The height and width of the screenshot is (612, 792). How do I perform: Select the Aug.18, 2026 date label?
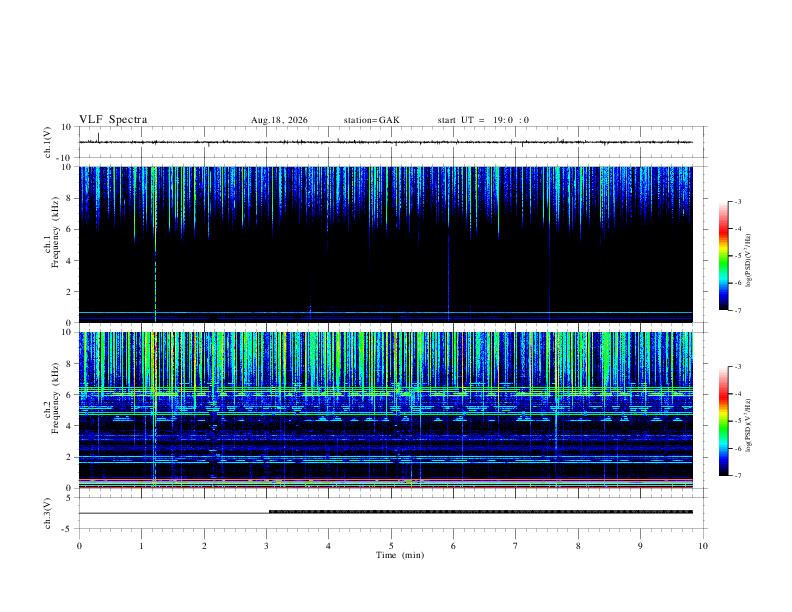(x=279, y=120)
